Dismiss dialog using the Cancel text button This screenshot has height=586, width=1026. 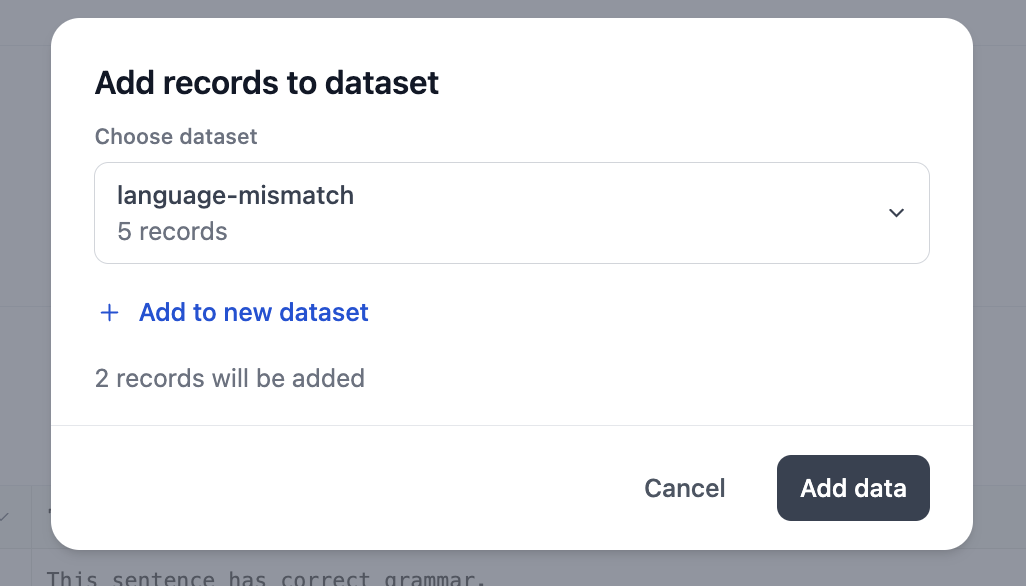684,488
